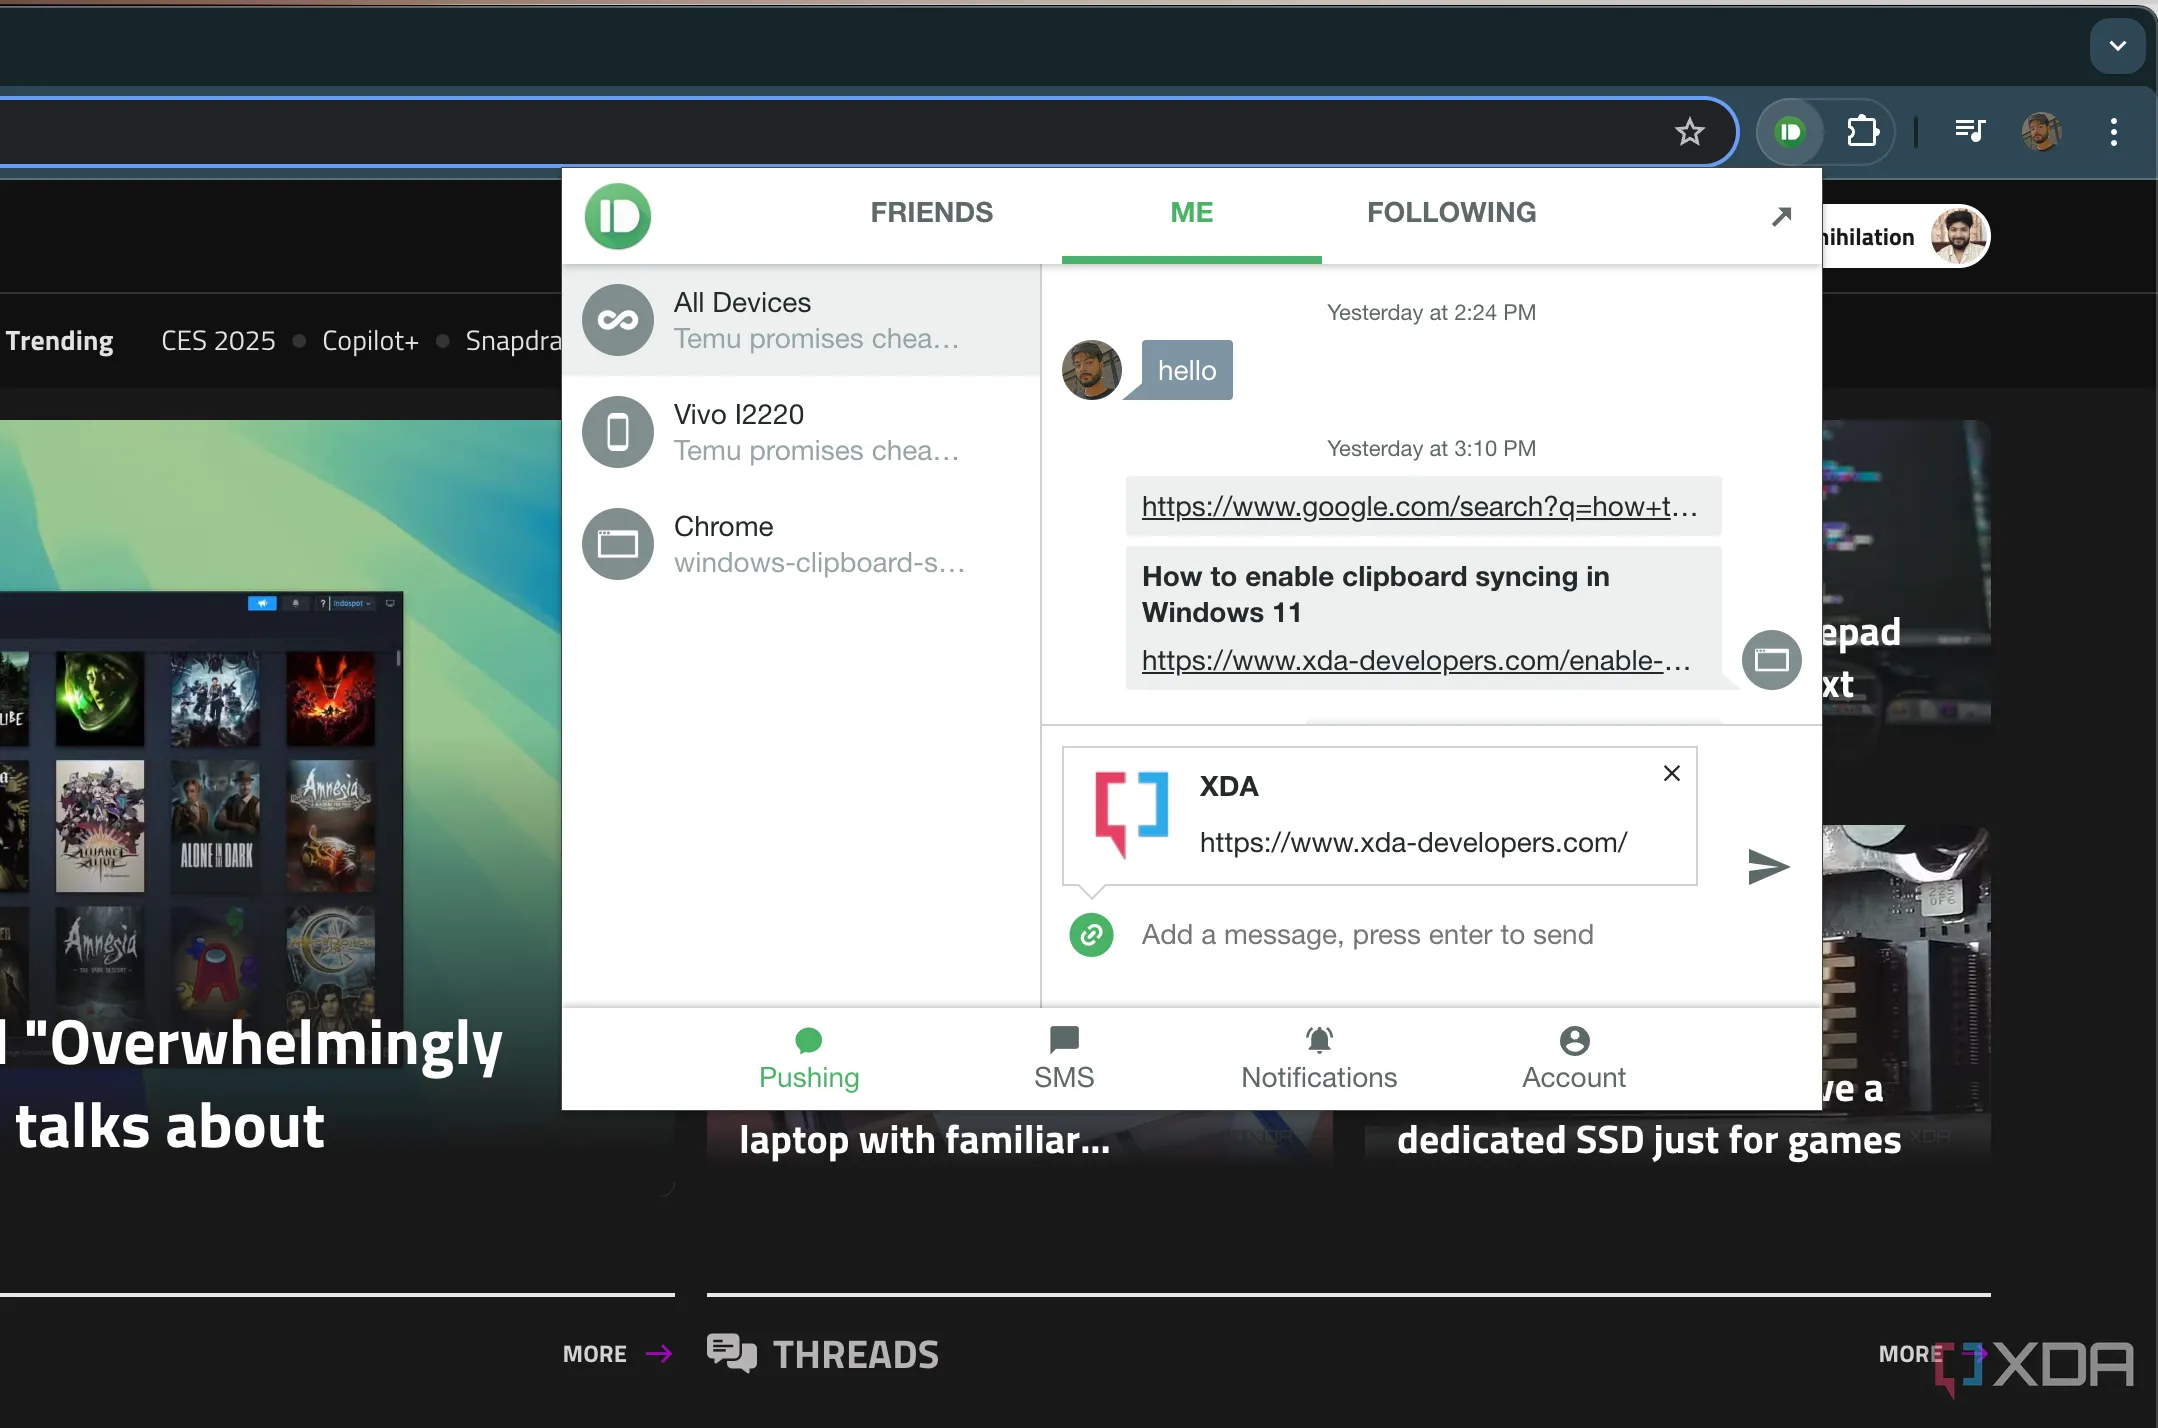2158x1428 pixels.
Task: Click the hello message bubble
Action: coord(1187,370)
